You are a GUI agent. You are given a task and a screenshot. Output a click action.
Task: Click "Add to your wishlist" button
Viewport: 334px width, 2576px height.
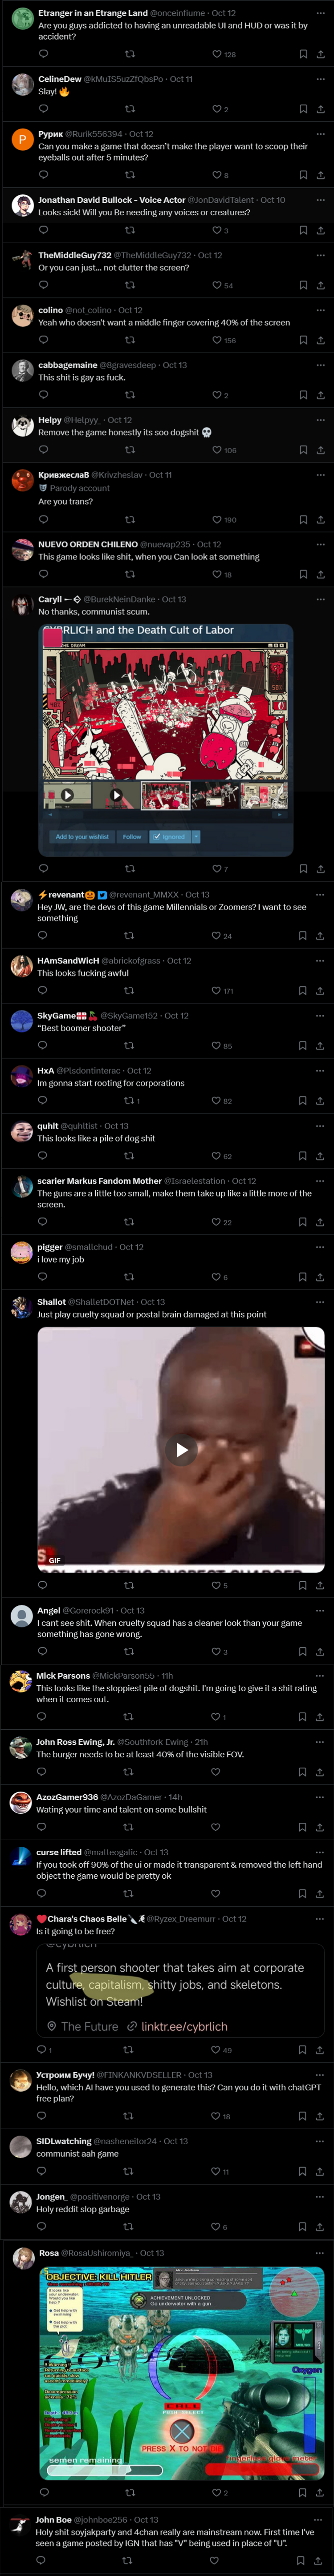pyautogui.click(x=82, y=836)
